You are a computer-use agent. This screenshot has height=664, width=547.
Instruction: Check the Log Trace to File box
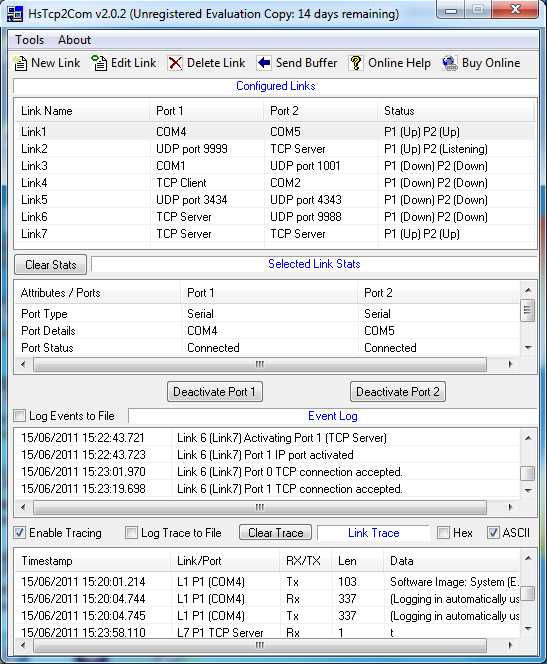(x=131, y=533)
